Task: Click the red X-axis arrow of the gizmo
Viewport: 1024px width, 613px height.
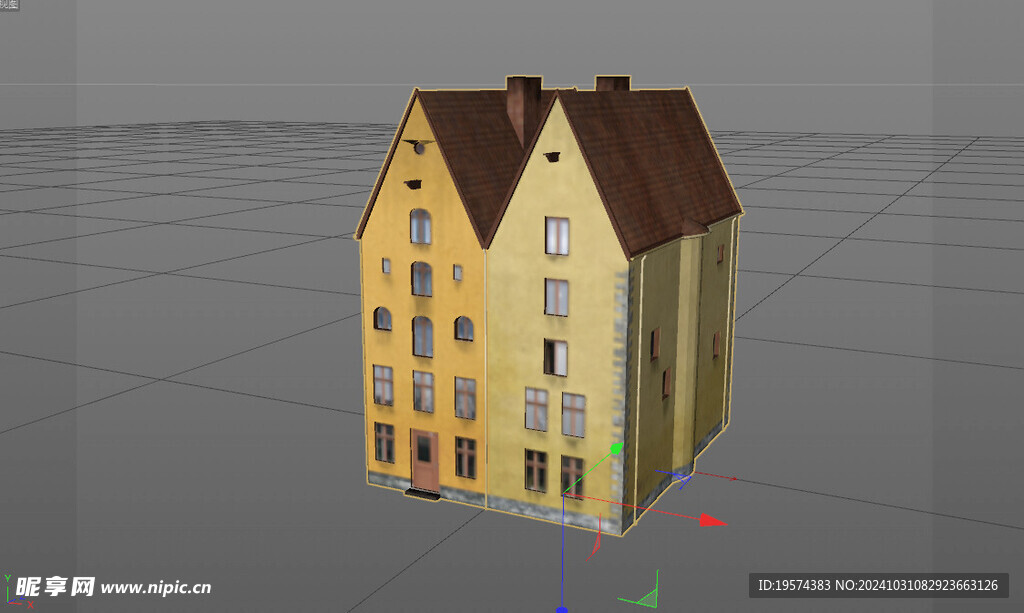Action: pos(712,520)
